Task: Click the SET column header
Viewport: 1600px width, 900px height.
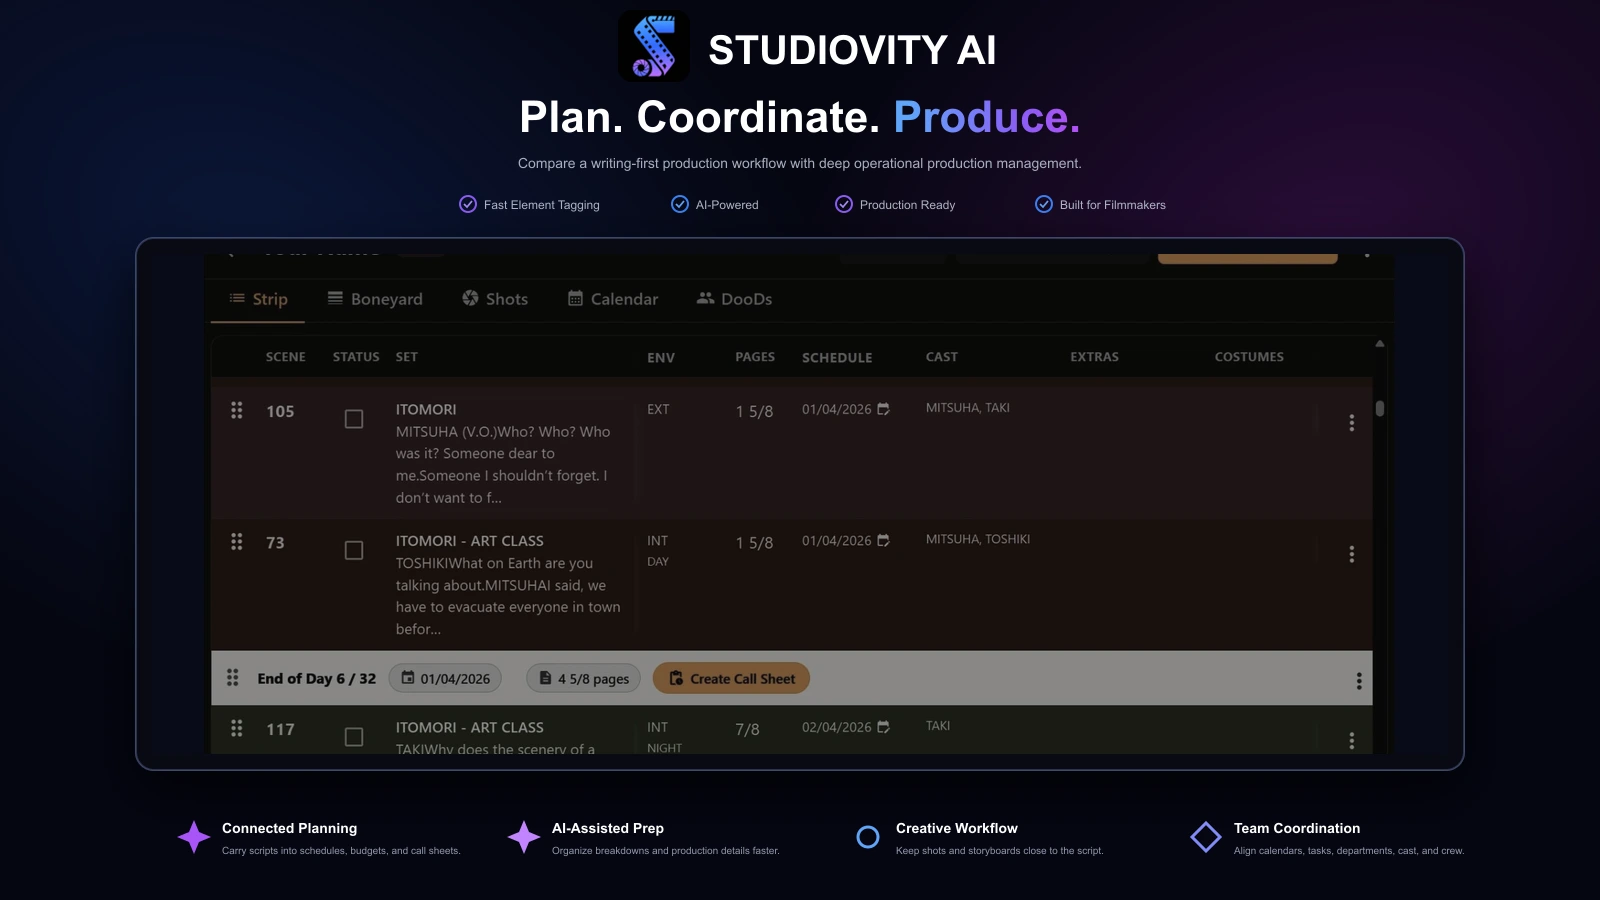Action: [x=407, y=357]
